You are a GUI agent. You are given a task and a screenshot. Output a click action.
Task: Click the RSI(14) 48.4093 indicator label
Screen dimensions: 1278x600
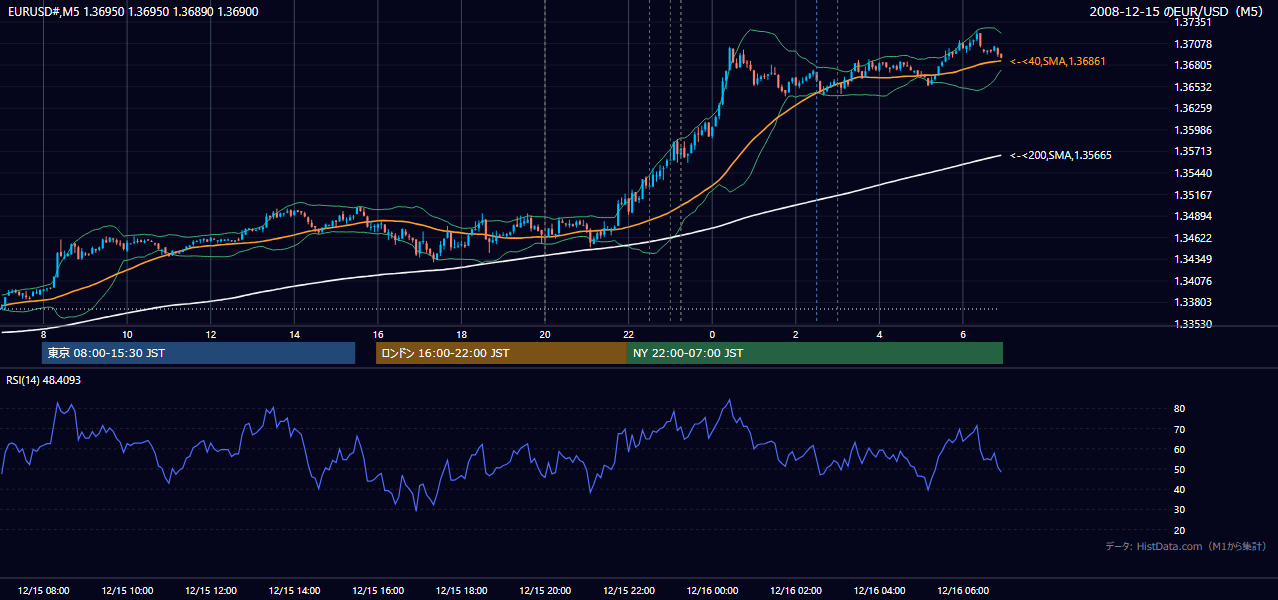click(44, 380)
